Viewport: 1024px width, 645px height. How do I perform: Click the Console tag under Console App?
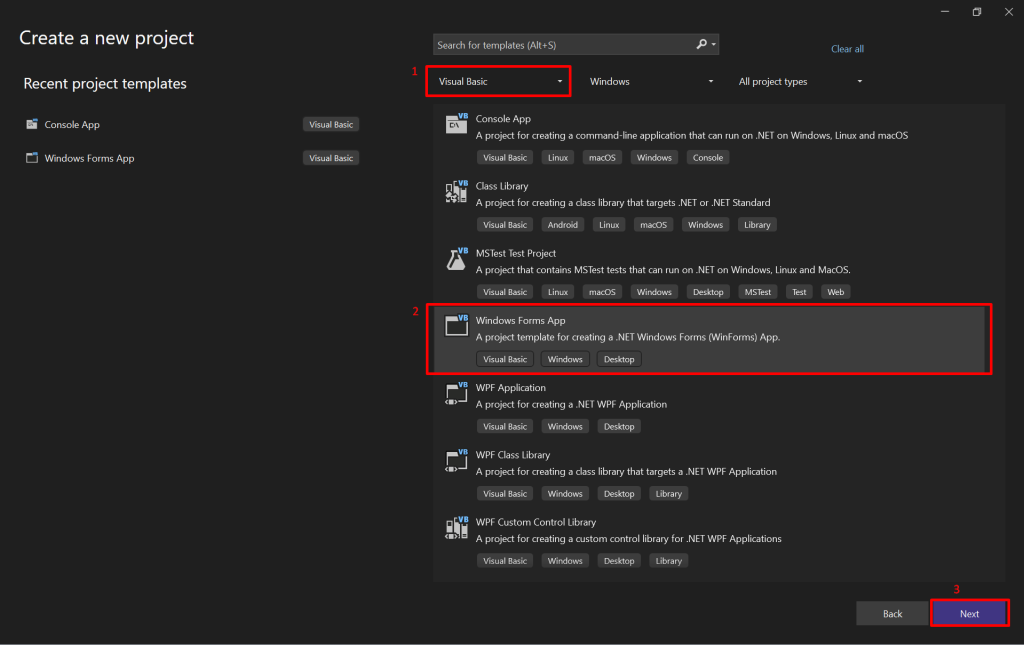(708, 157)
